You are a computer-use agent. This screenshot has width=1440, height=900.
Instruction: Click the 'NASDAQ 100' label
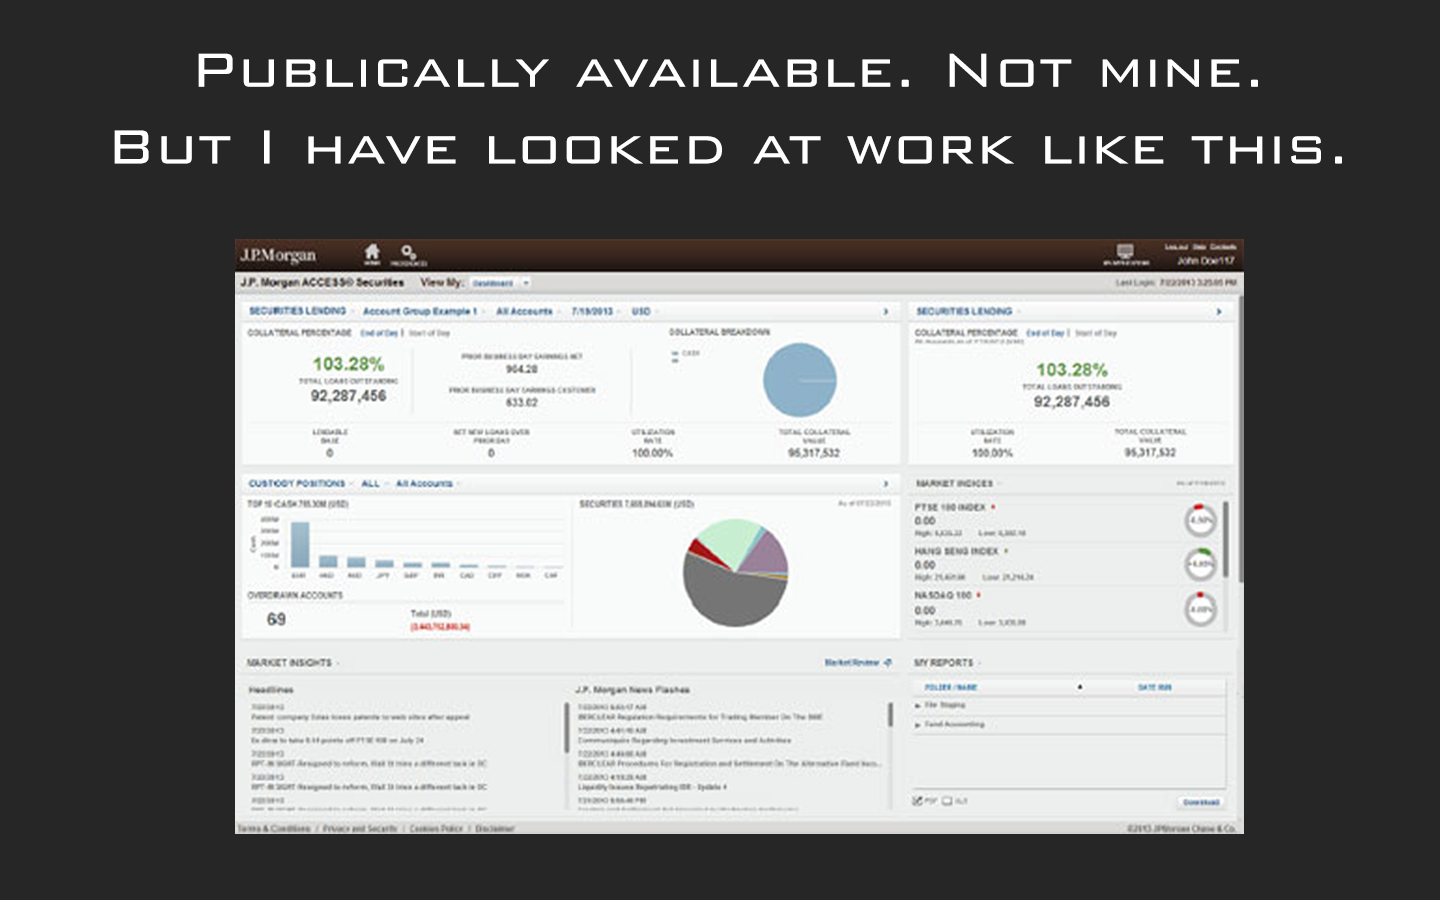click(943, 596)
